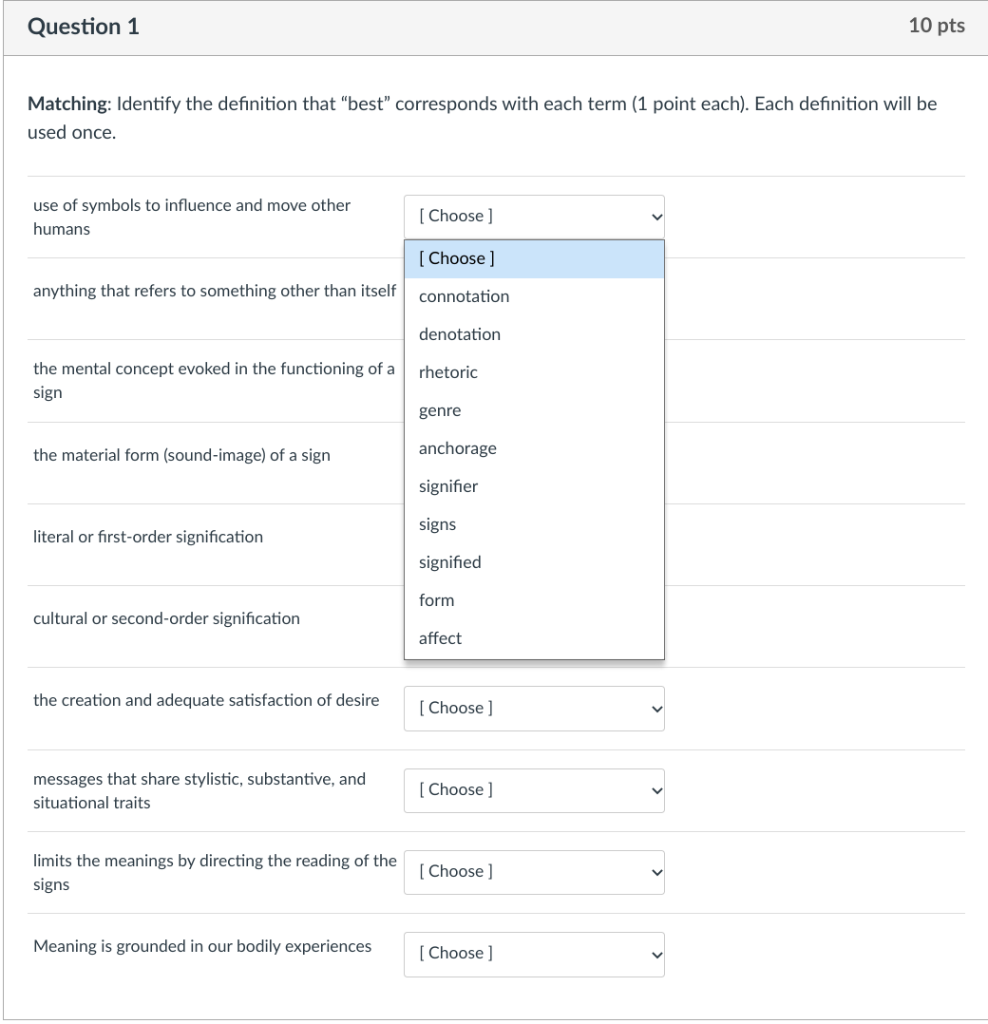Click the 'Question 1' heading
Screen dimensions: 988x1024
83,27
